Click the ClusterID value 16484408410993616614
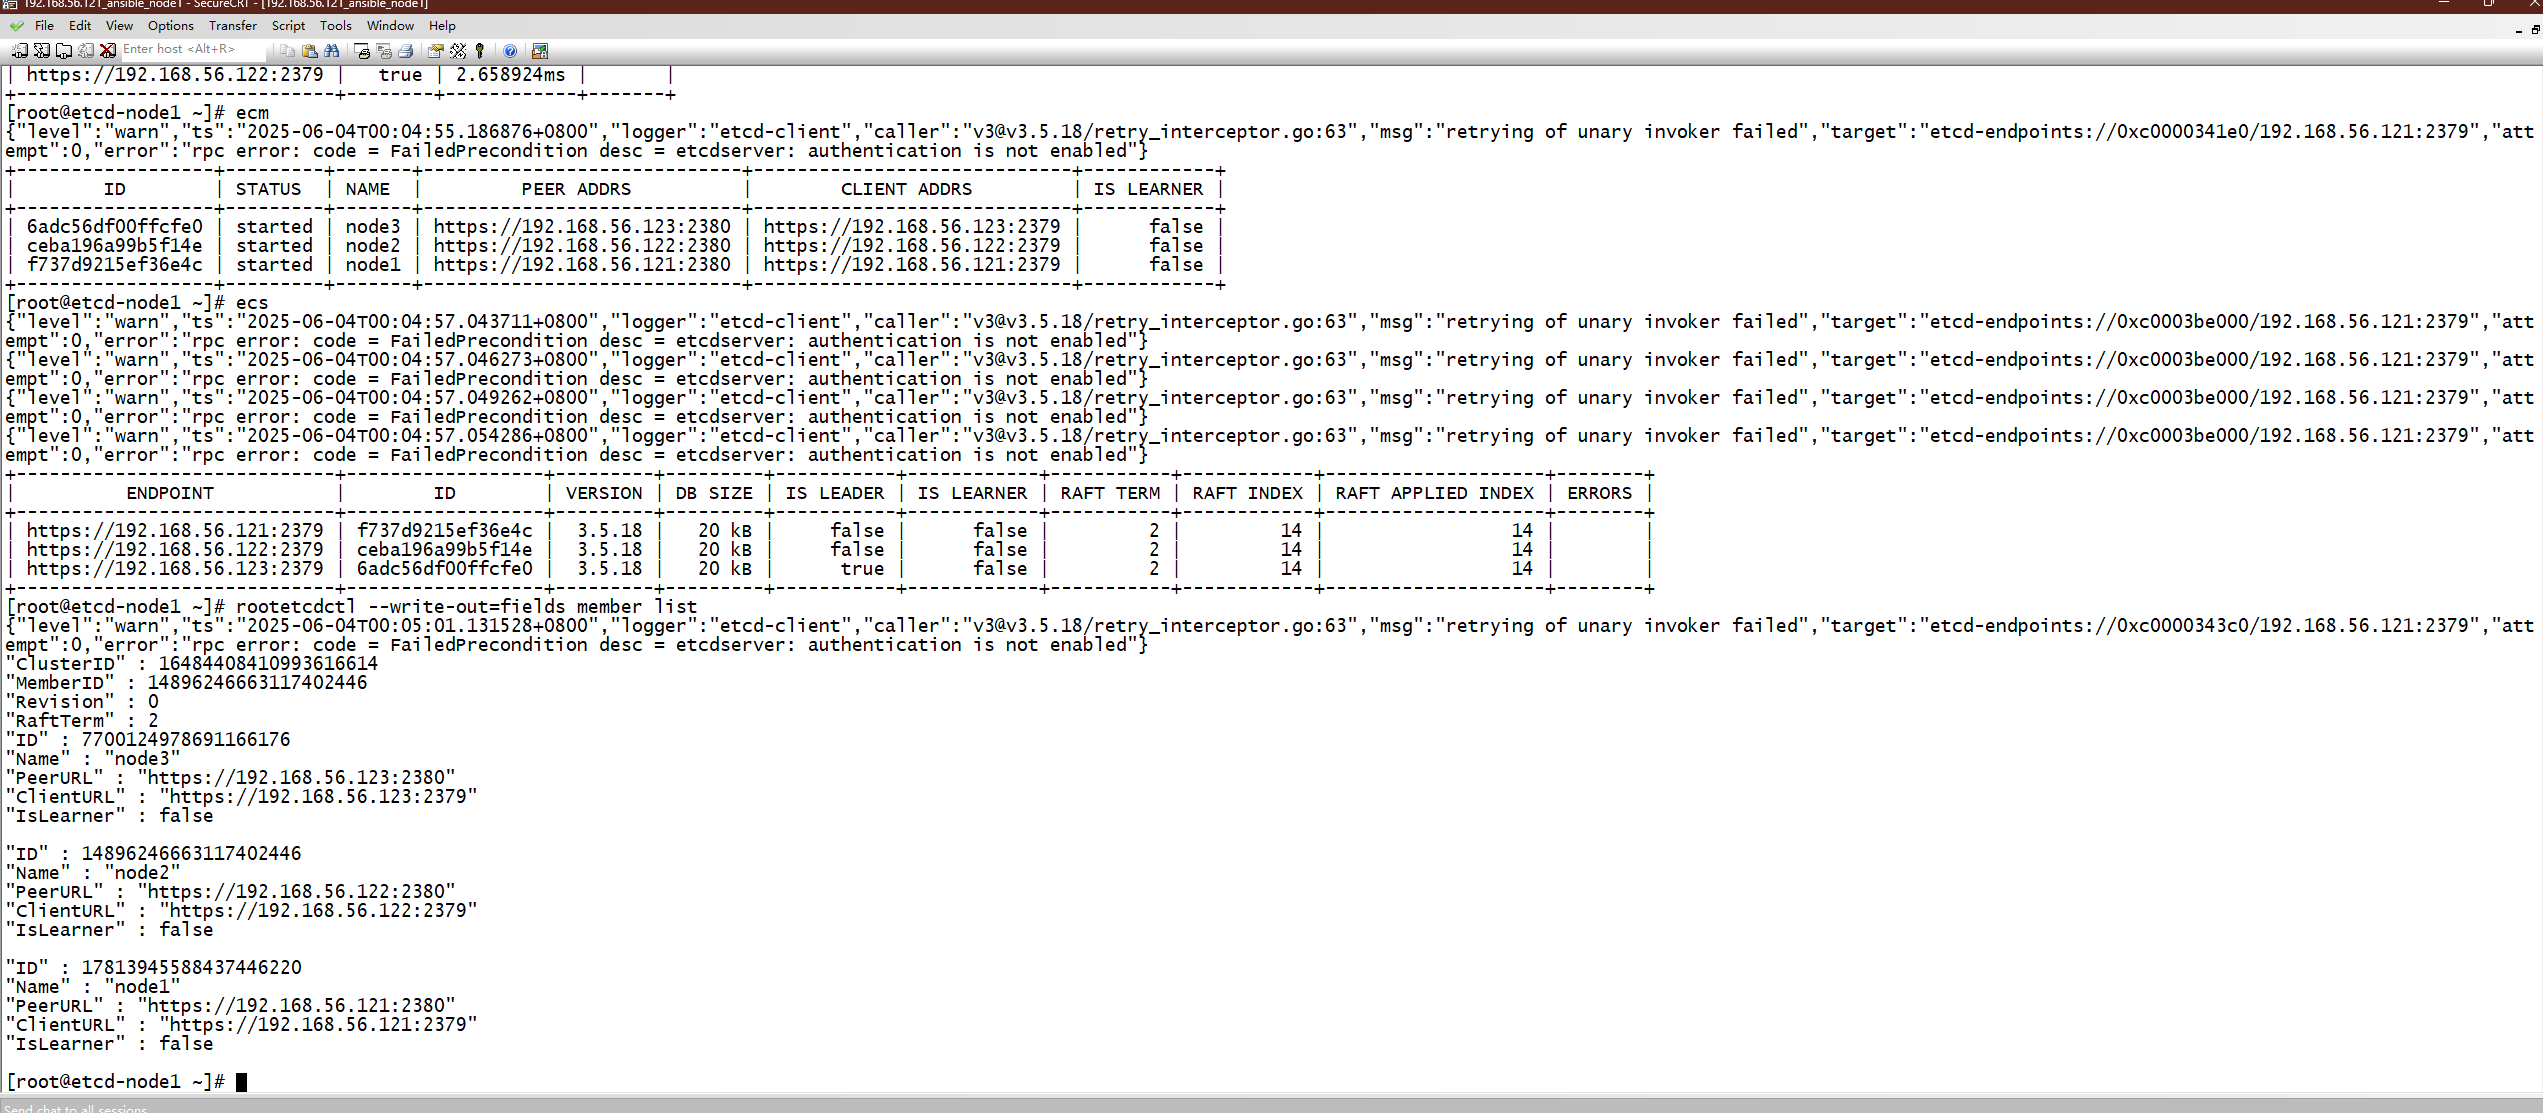This screenshot has height=1113, width=2543. 268,664
